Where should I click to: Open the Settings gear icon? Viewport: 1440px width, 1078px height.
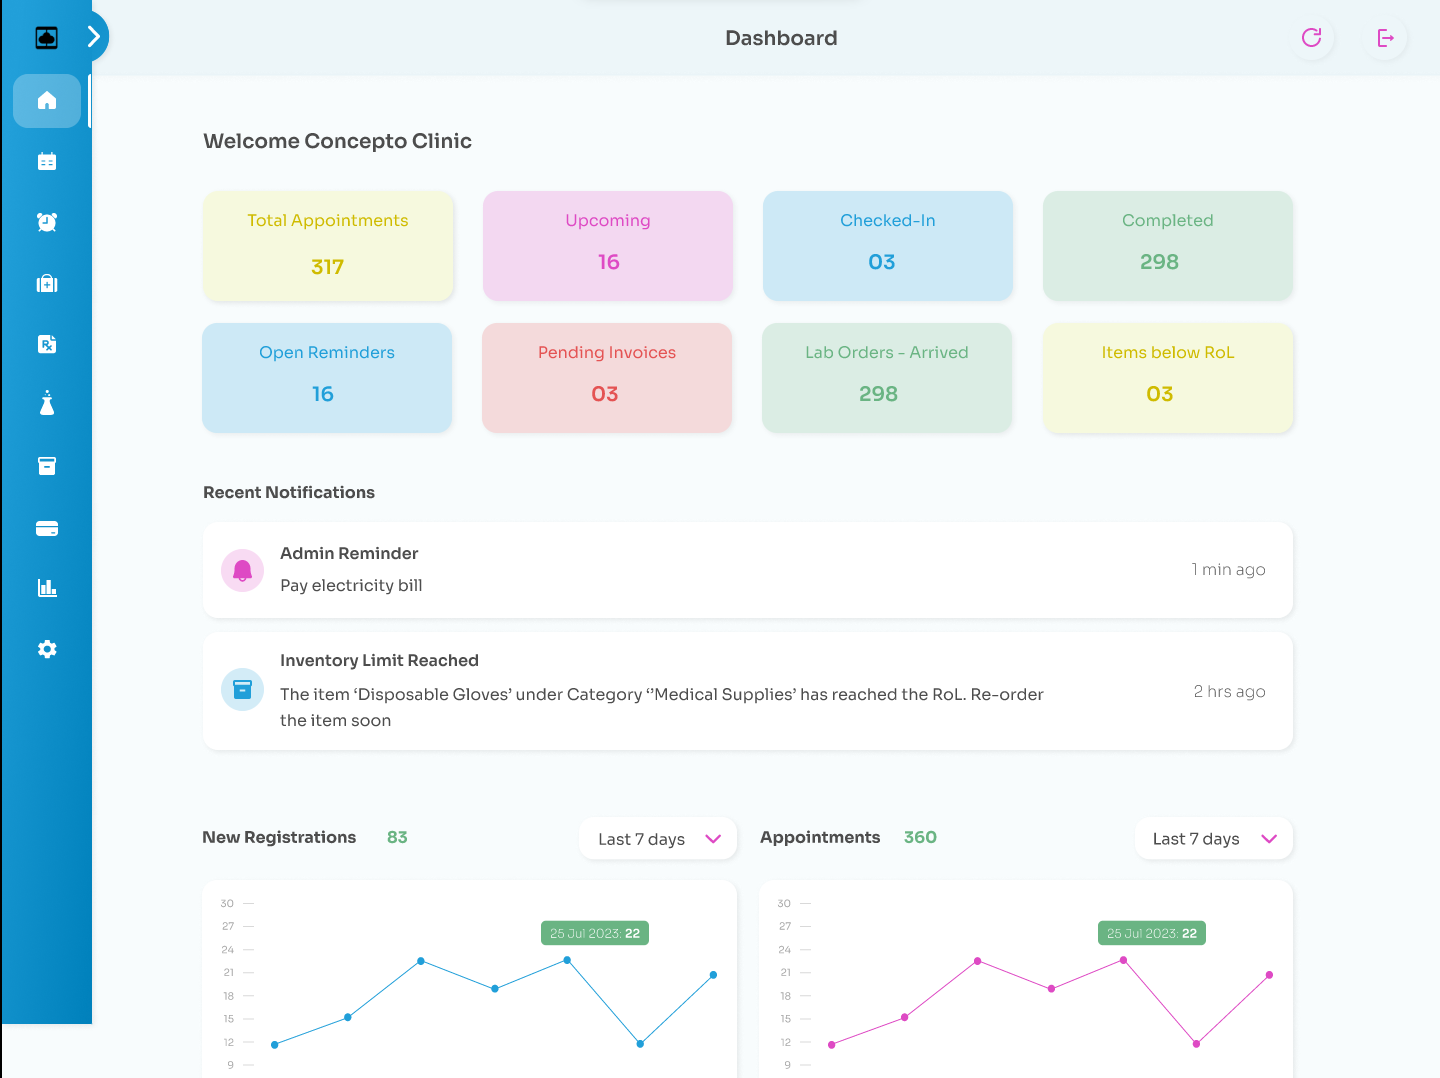point(47,649)
